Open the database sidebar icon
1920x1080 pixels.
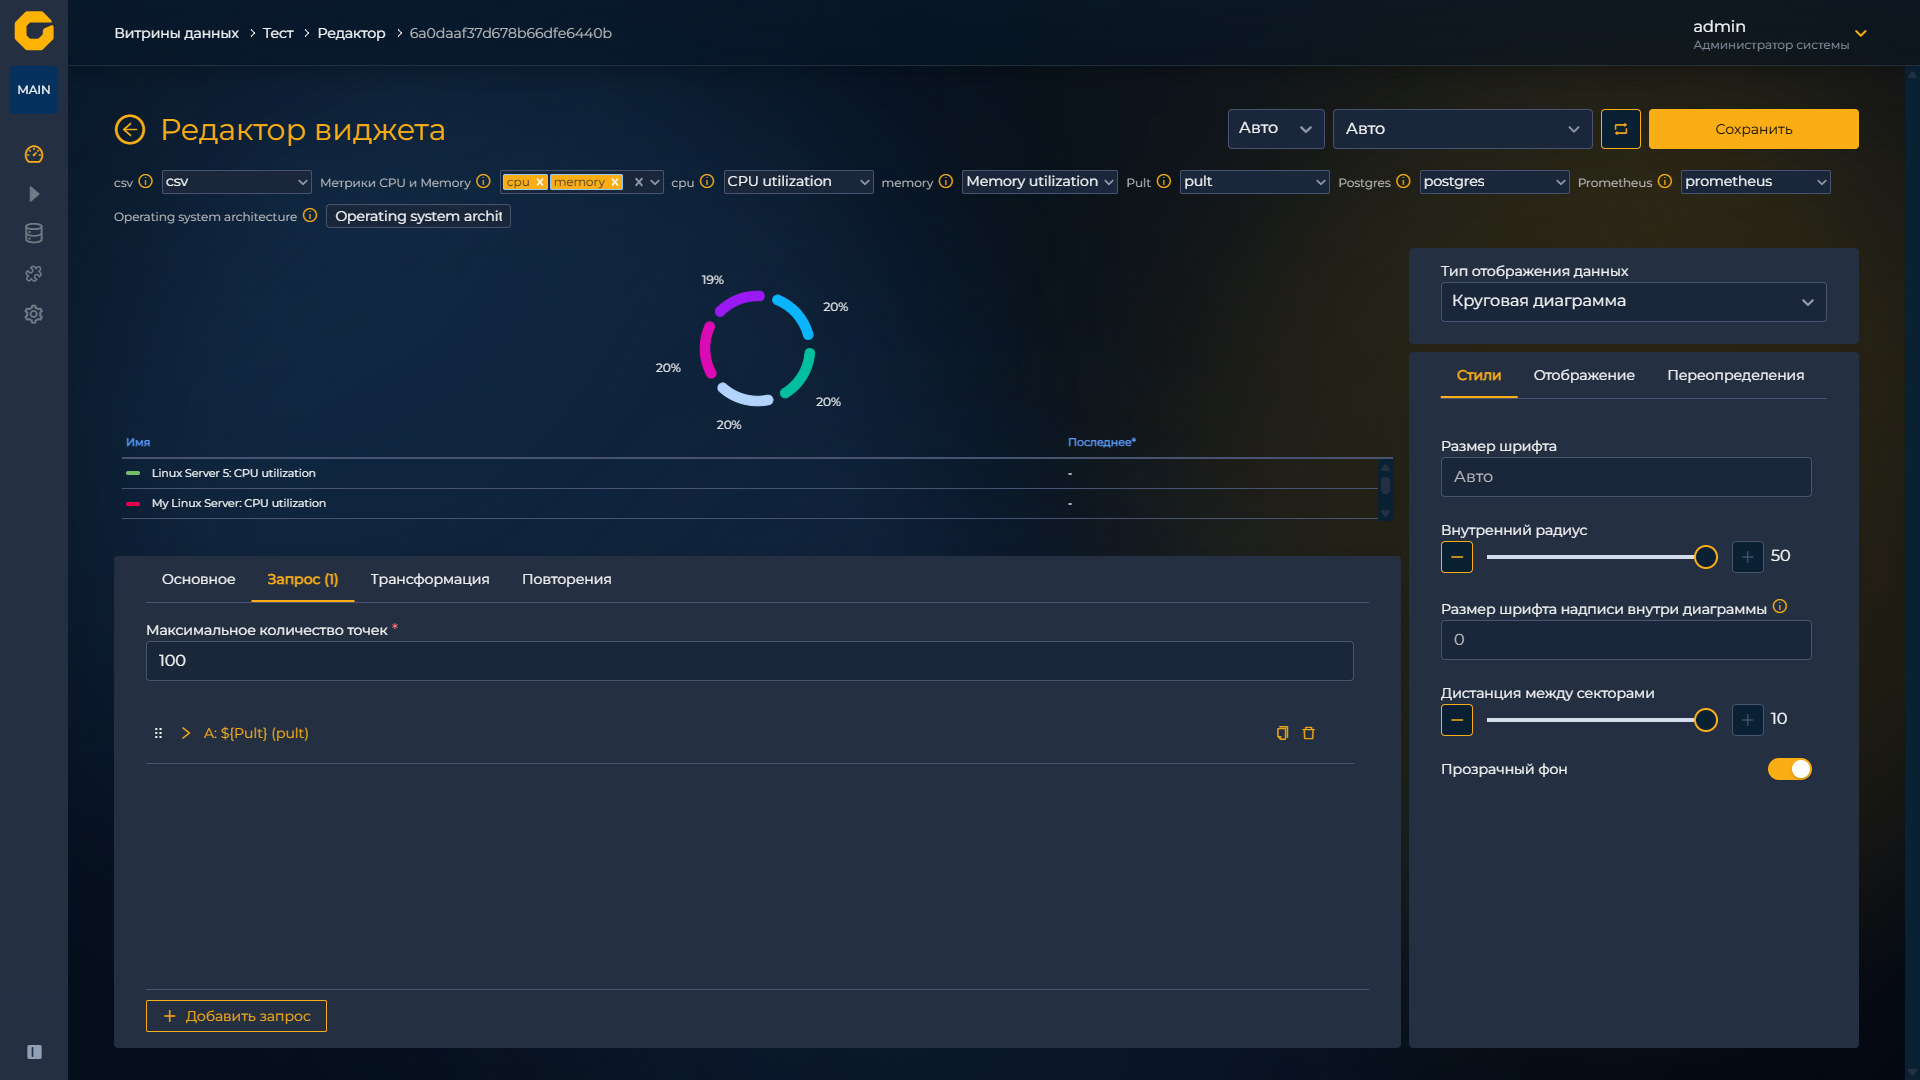click(34, 234)
